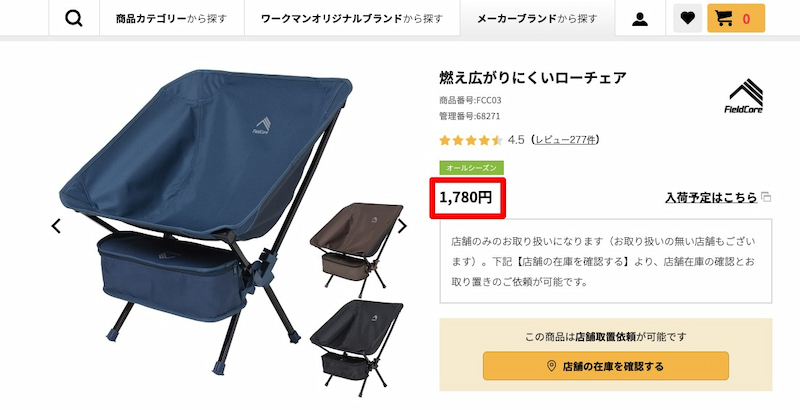Open ワークマンオリジナルブランドから探す menu
The image size is (800, 410).
(x=352, y=19)
